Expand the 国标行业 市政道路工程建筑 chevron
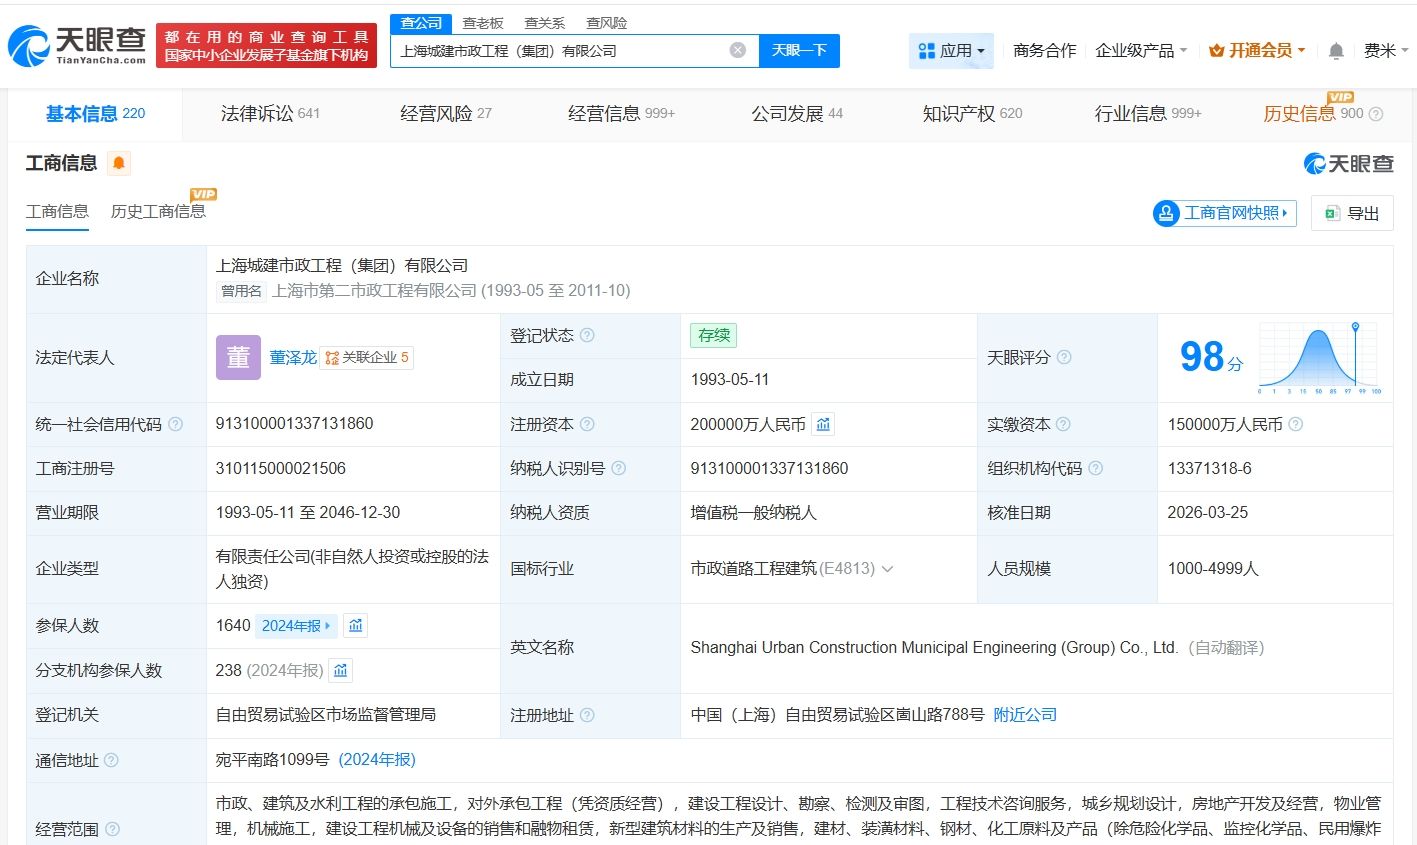This screenshot has width=1417, height=845. (887, 569)
